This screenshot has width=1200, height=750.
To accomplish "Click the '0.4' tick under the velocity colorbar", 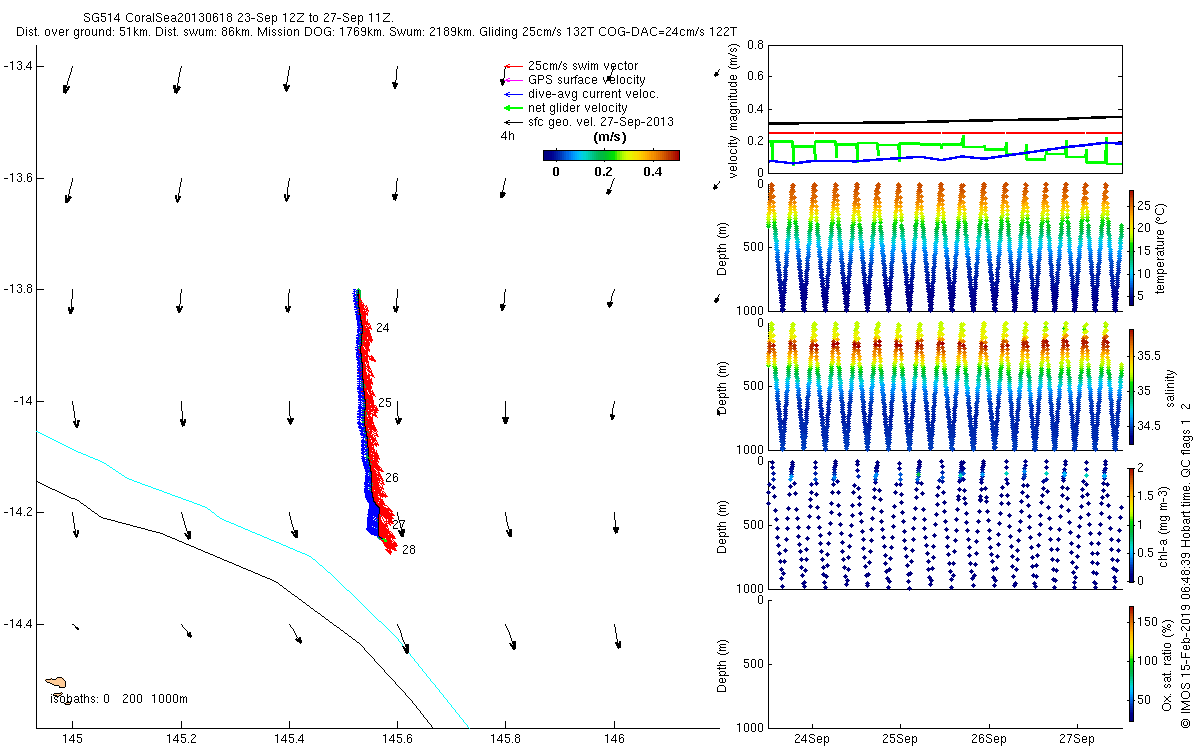I will (x=653, y=172).
